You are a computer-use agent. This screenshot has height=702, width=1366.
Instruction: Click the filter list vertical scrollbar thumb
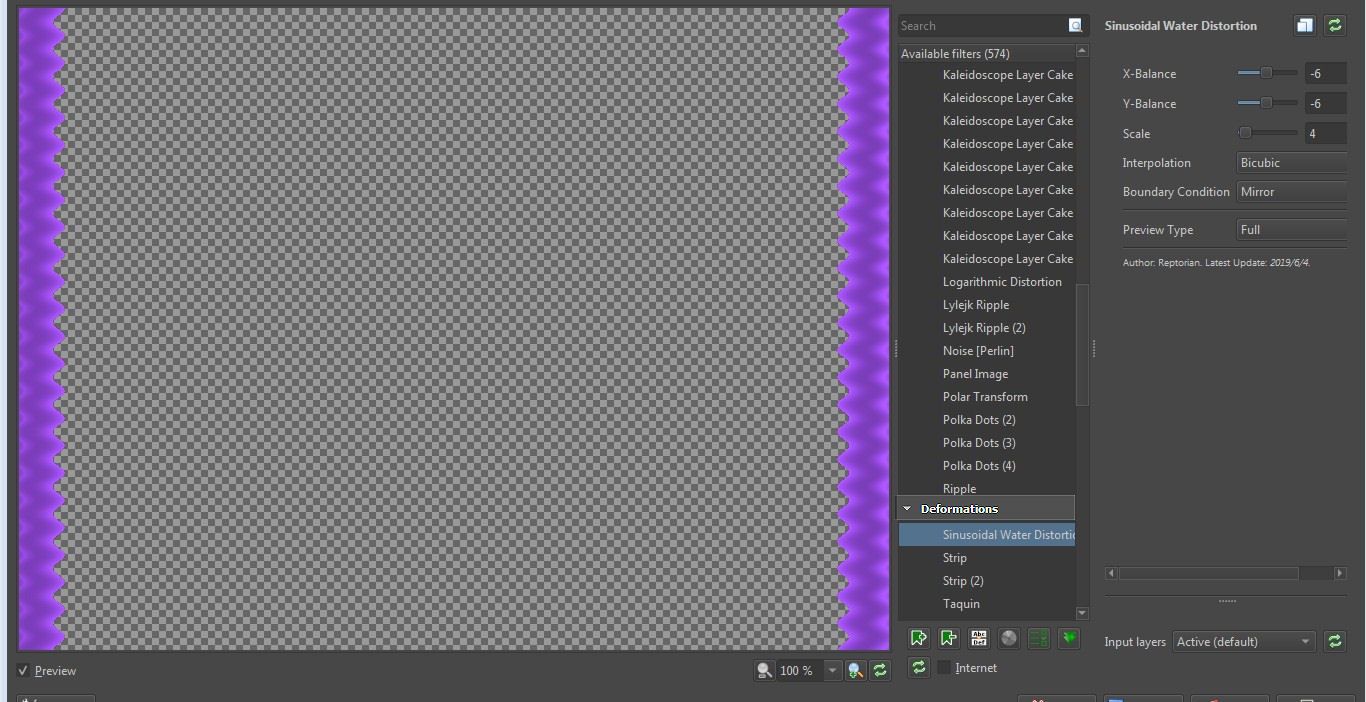coord(1082,344)
